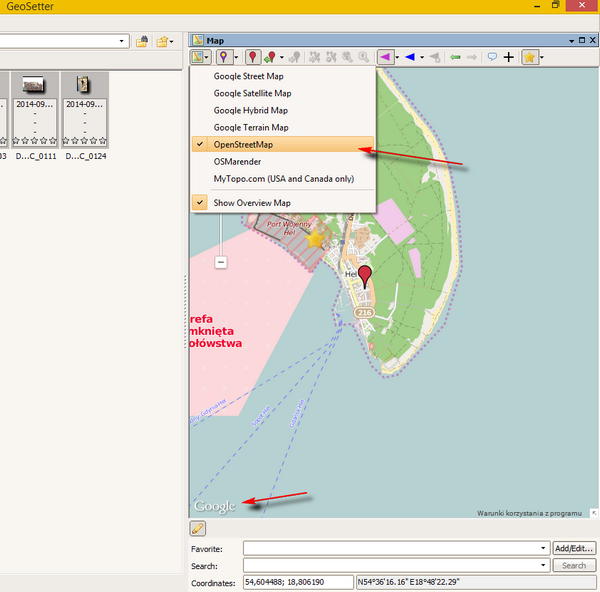This screenshot has height=592, width=600.
Task: Click the 216 road label on map
Action: click(364, 313)
